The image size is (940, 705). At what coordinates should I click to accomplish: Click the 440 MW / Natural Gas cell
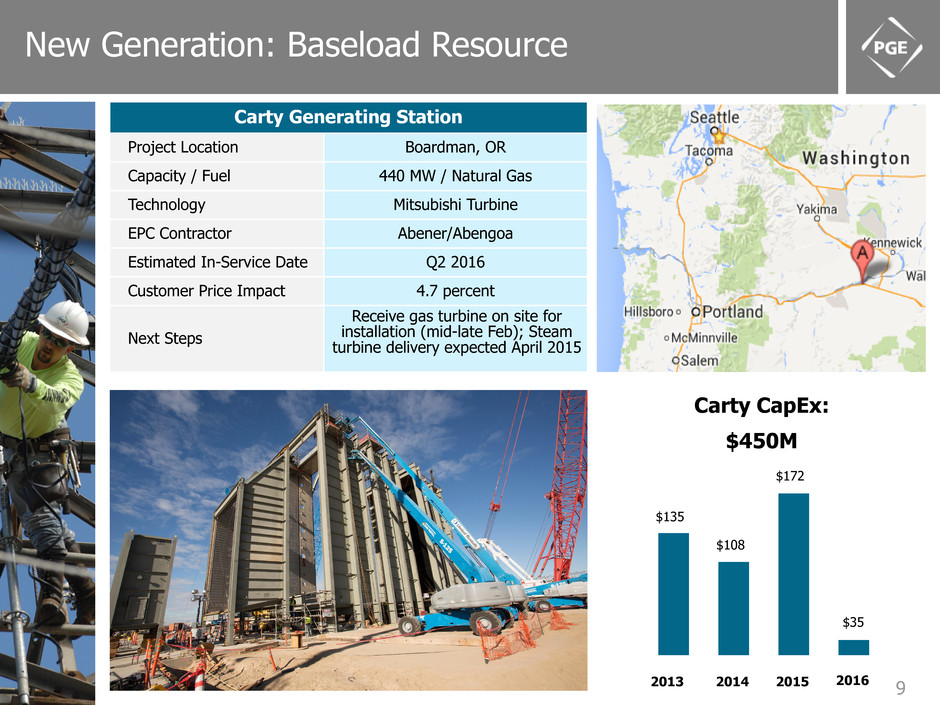(455, 176)
